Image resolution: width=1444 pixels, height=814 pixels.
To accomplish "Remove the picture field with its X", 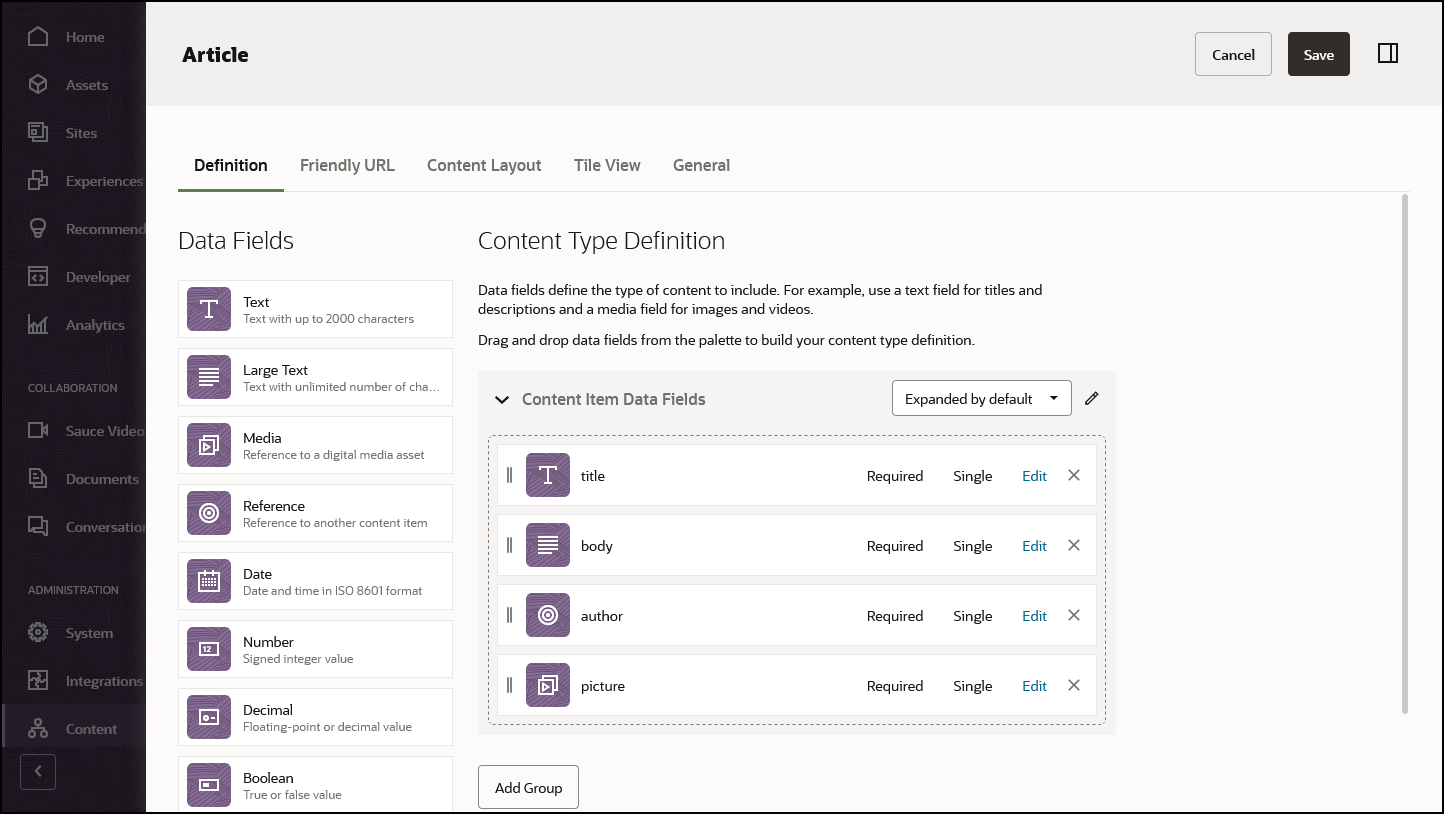I will tap(1073, 685).
